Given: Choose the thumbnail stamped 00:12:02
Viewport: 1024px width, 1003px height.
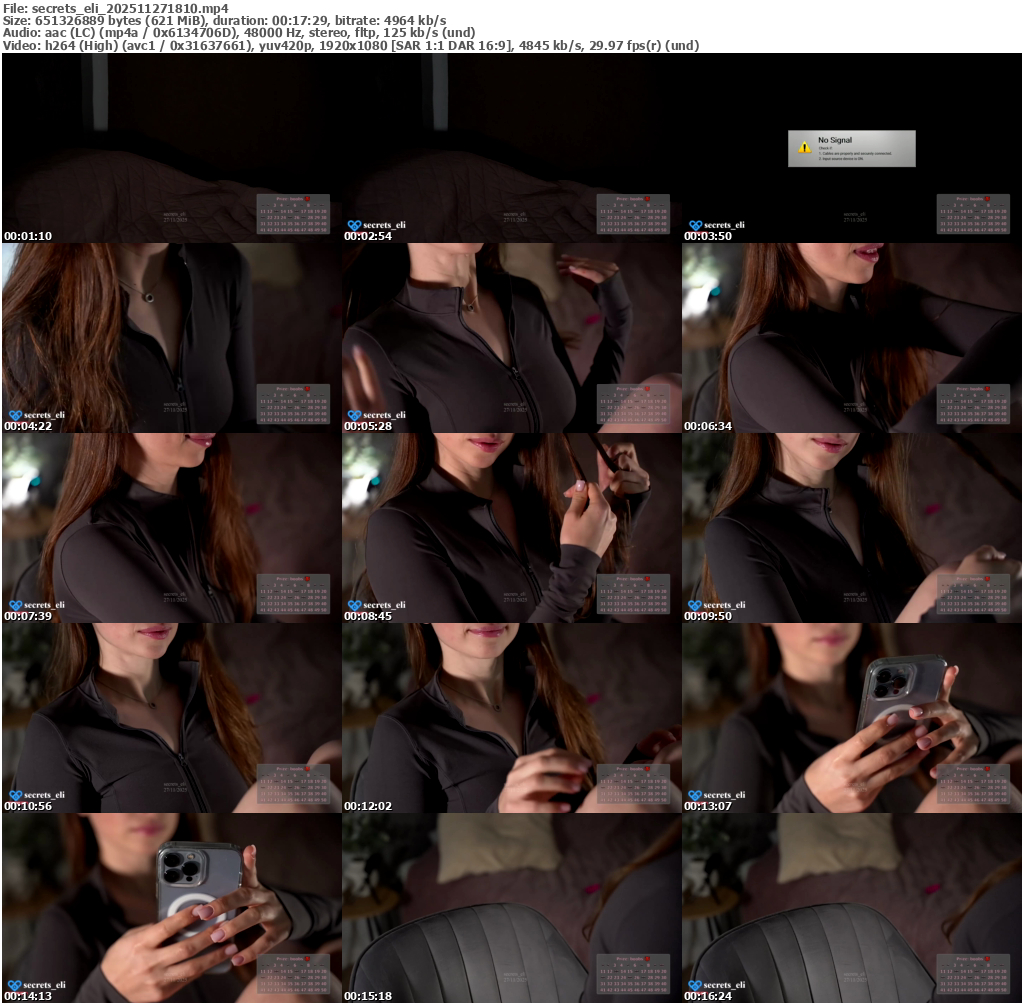Looking at the screenshot, I should (512, 718).
